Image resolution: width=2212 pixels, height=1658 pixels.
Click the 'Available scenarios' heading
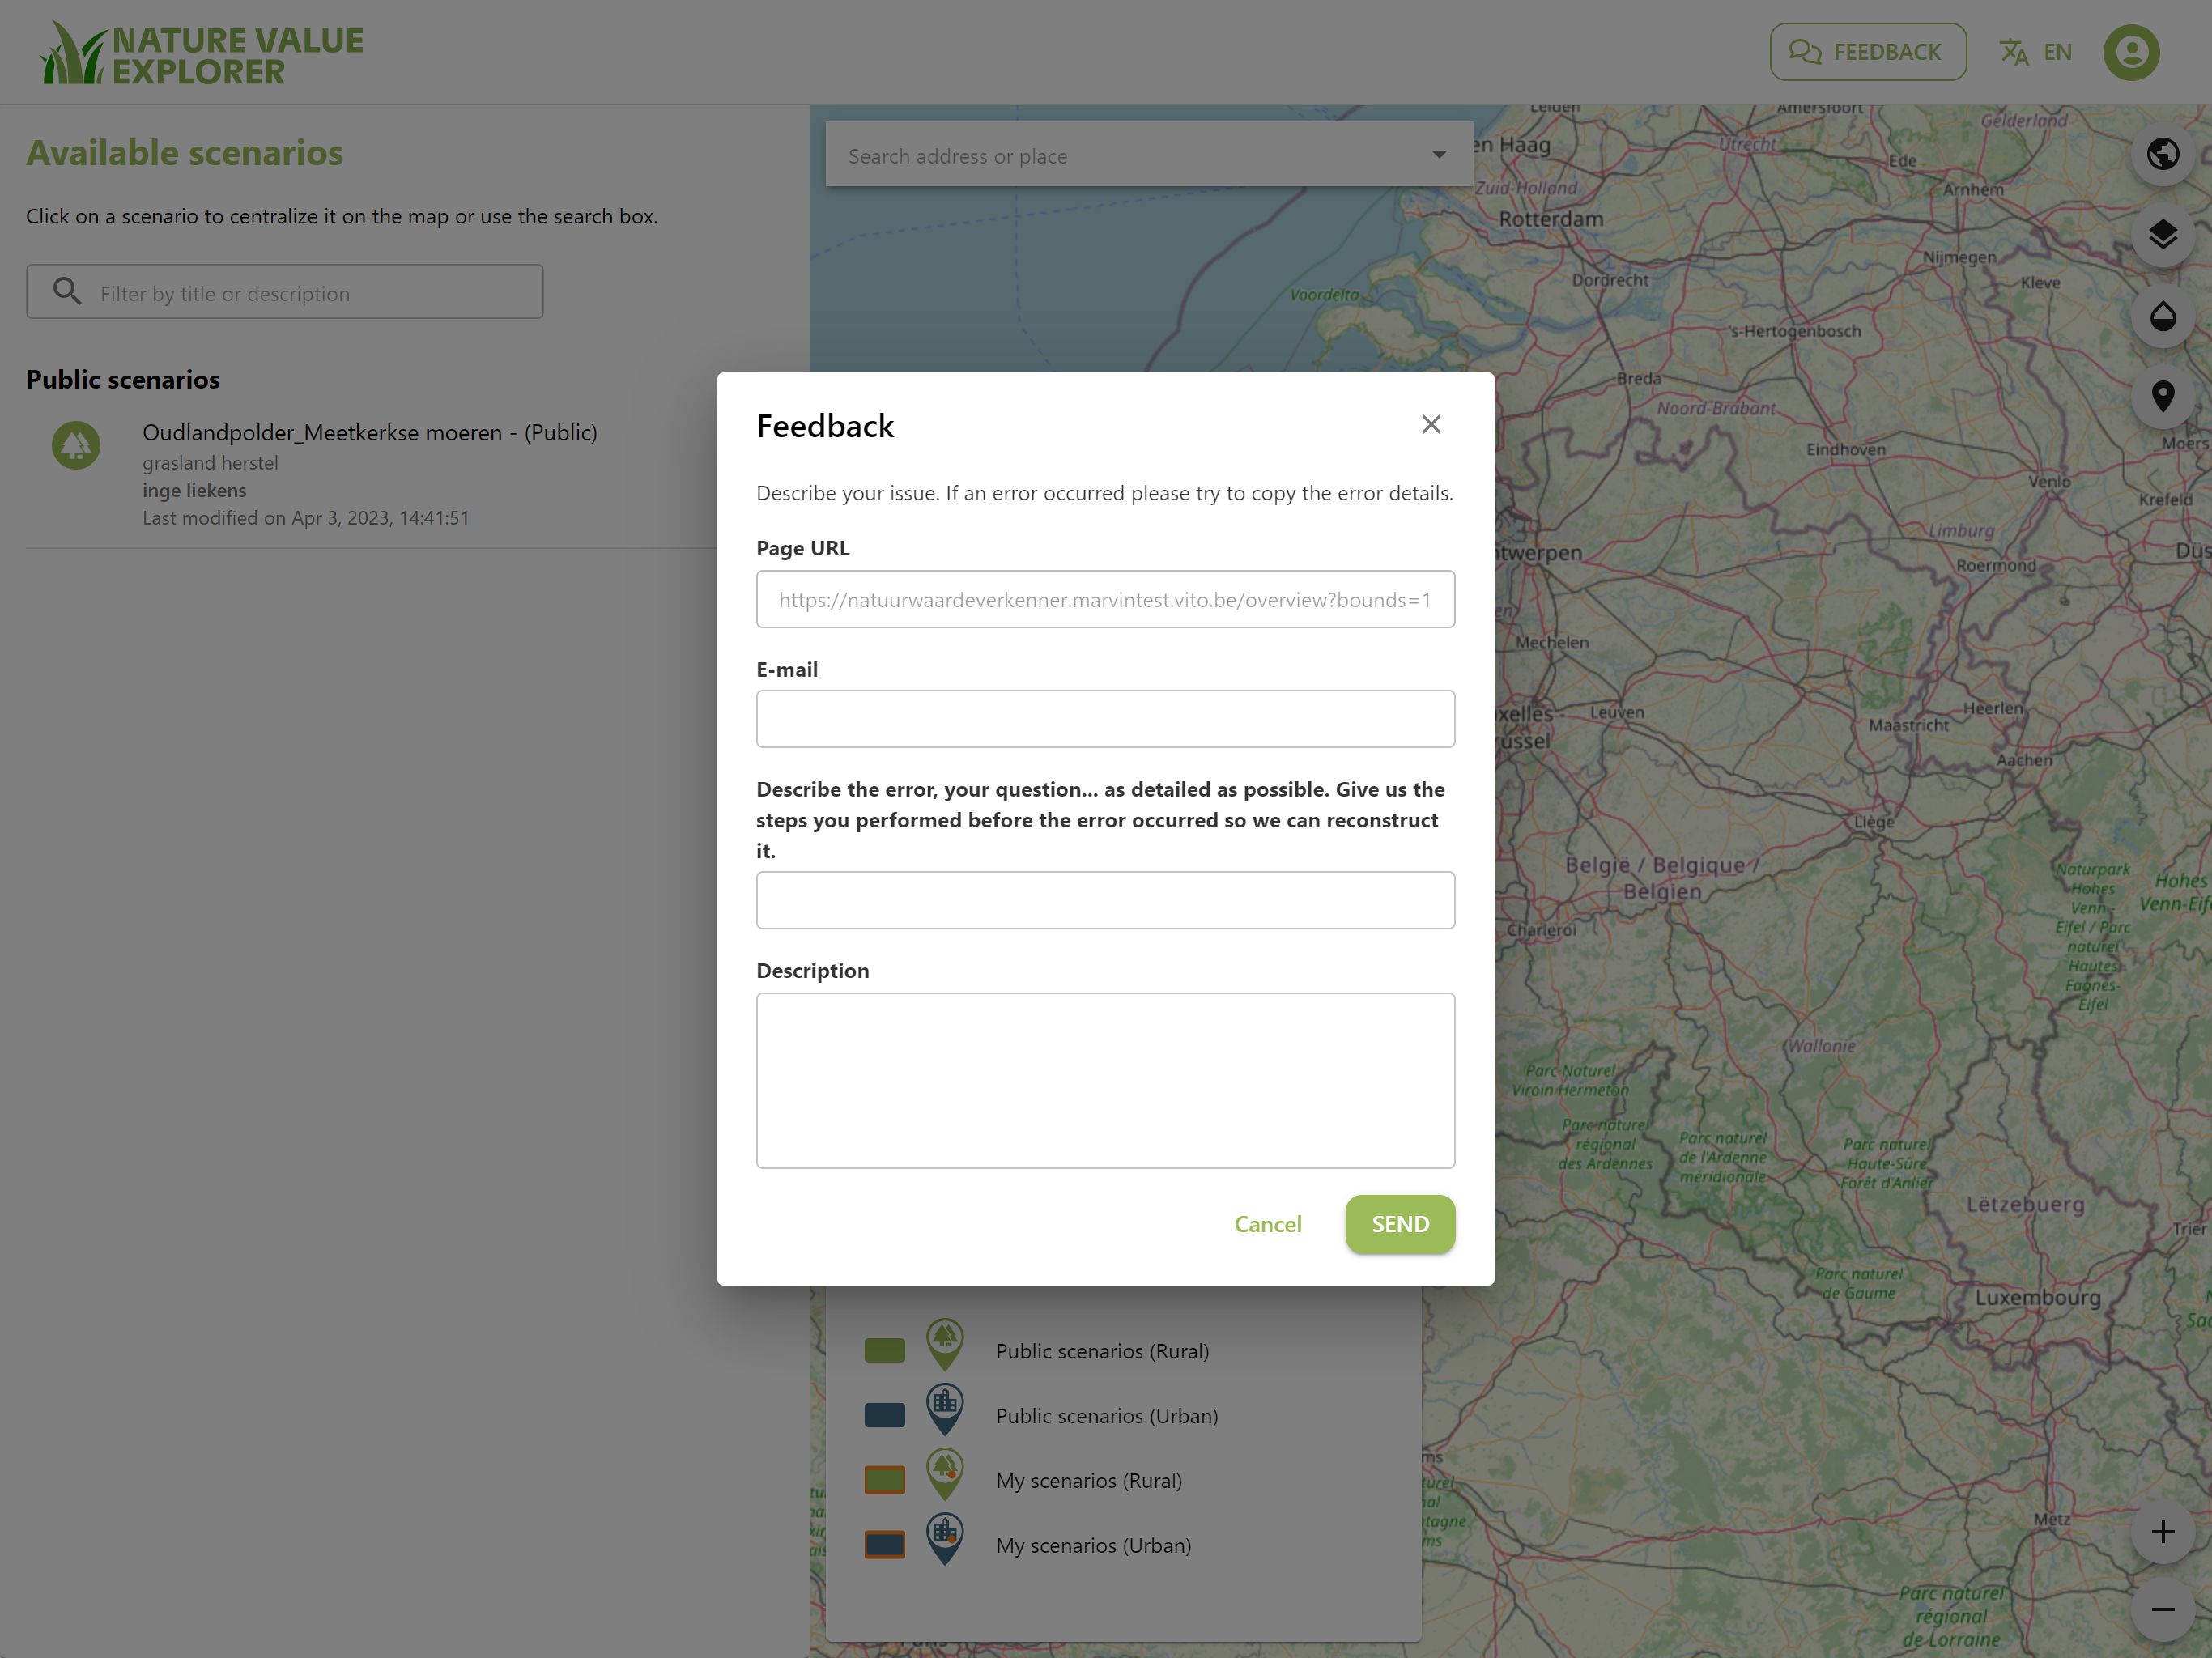[x=184, y=152]
